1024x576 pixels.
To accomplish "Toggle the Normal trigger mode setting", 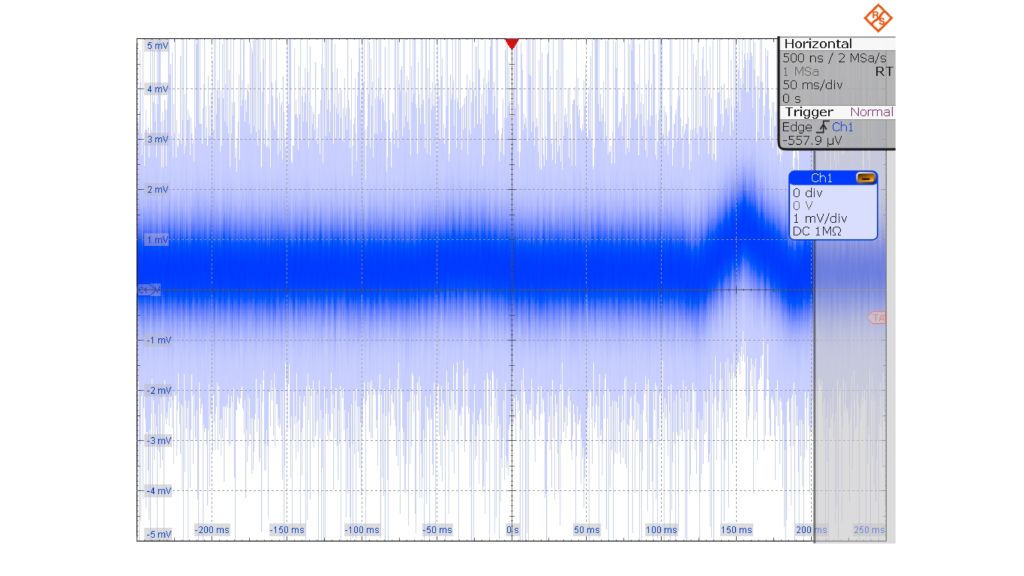I will [871, 111].
